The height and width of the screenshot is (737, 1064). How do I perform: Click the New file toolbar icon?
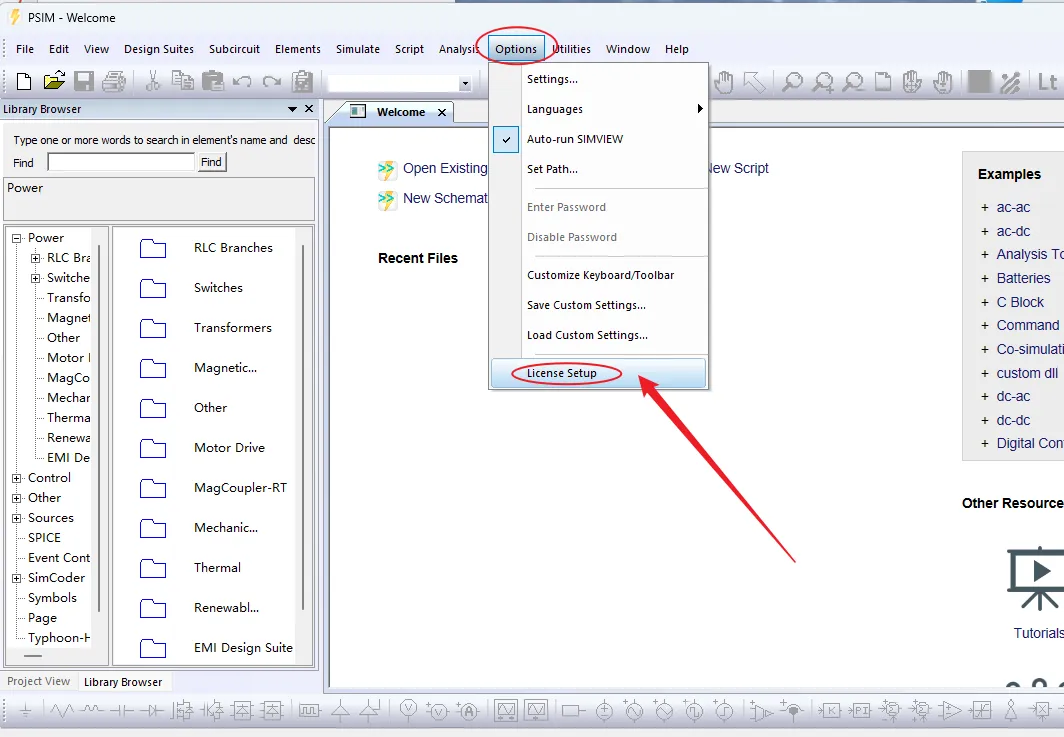point(24,81)
